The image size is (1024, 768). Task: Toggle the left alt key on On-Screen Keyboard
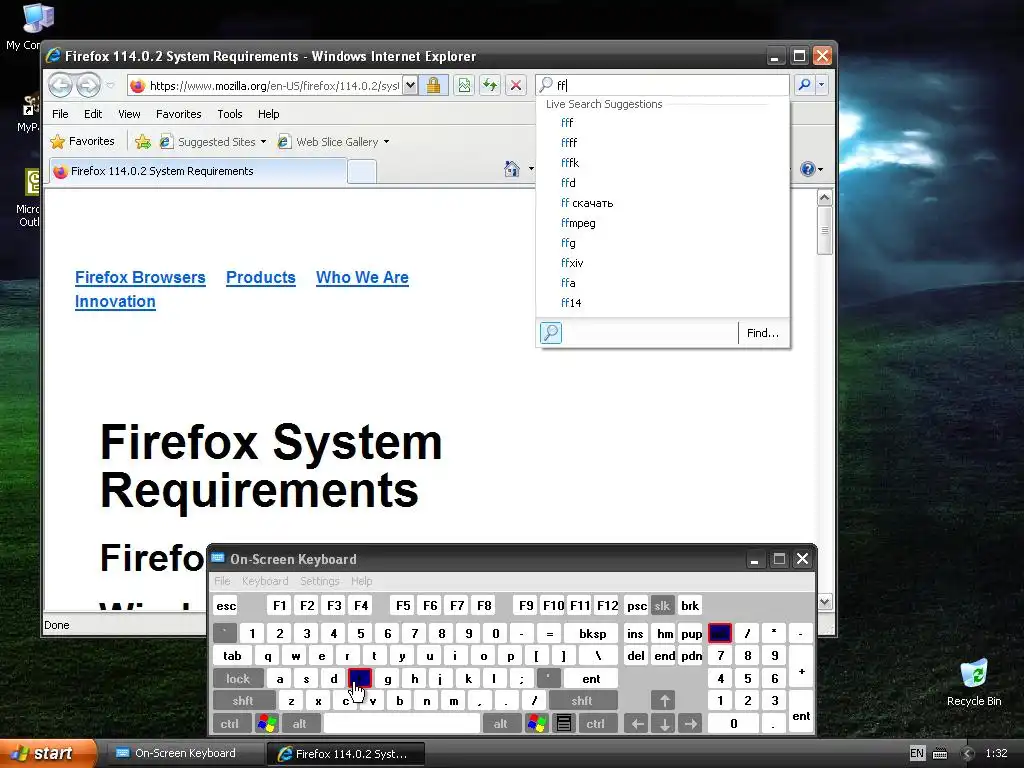click(299, 724)
